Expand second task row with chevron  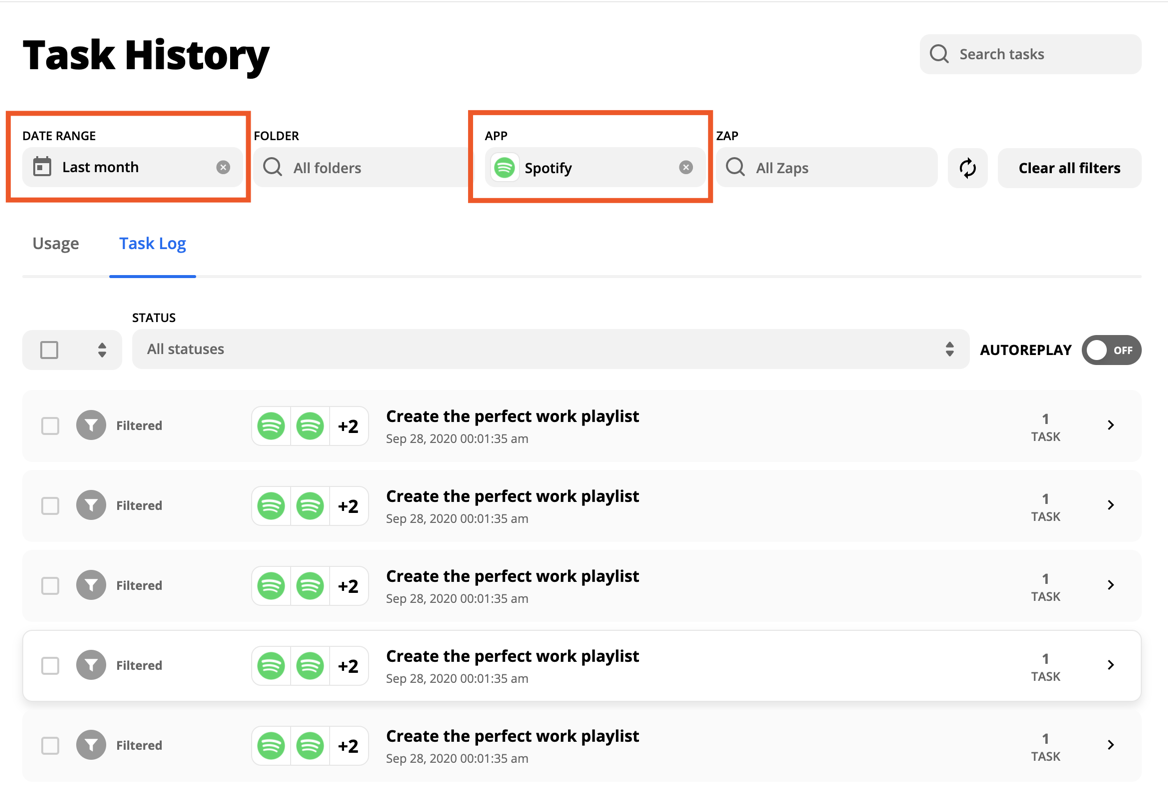(x=1111, y=505)
